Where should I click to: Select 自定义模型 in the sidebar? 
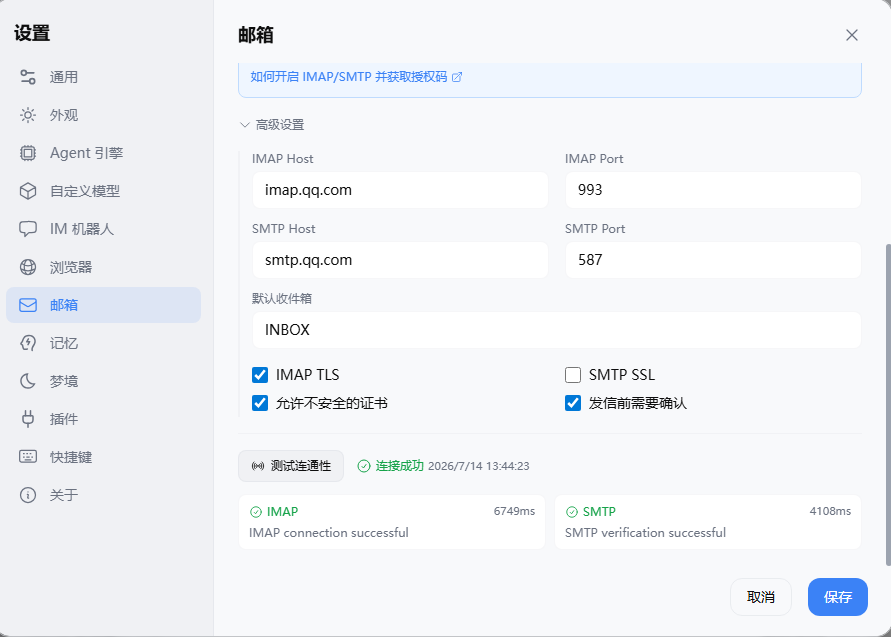[x=103, y=191]
